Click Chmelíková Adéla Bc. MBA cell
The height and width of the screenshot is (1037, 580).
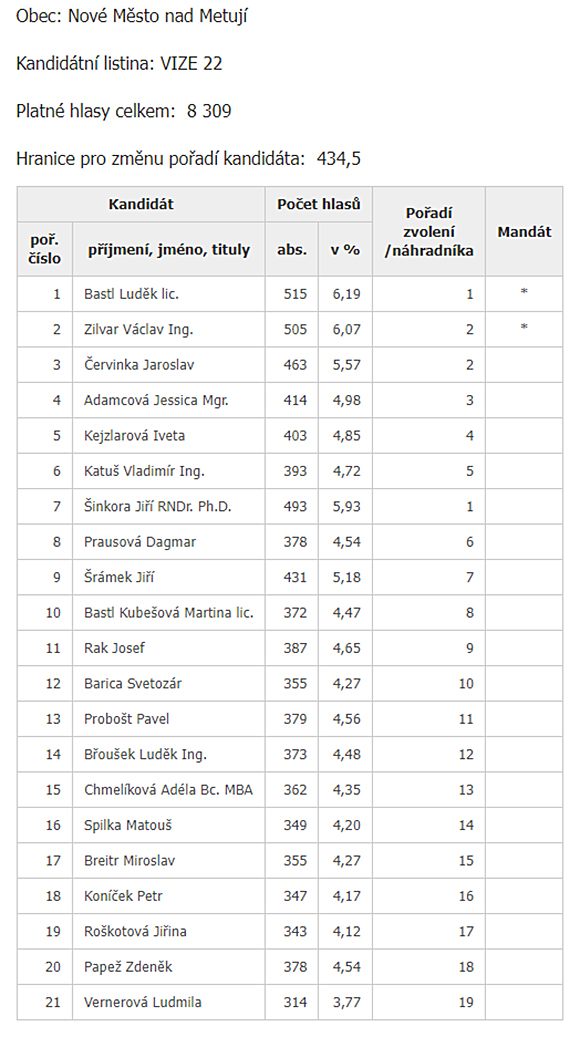[x=169, y=790]
